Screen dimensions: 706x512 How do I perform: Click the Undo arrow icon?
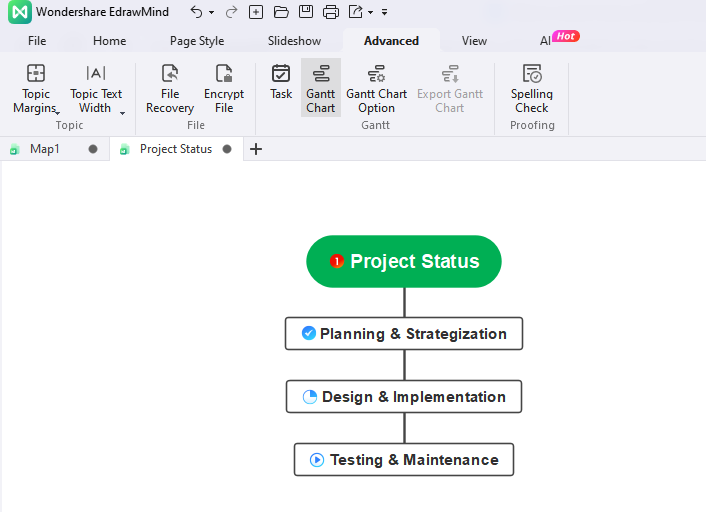tap(196, 12)
